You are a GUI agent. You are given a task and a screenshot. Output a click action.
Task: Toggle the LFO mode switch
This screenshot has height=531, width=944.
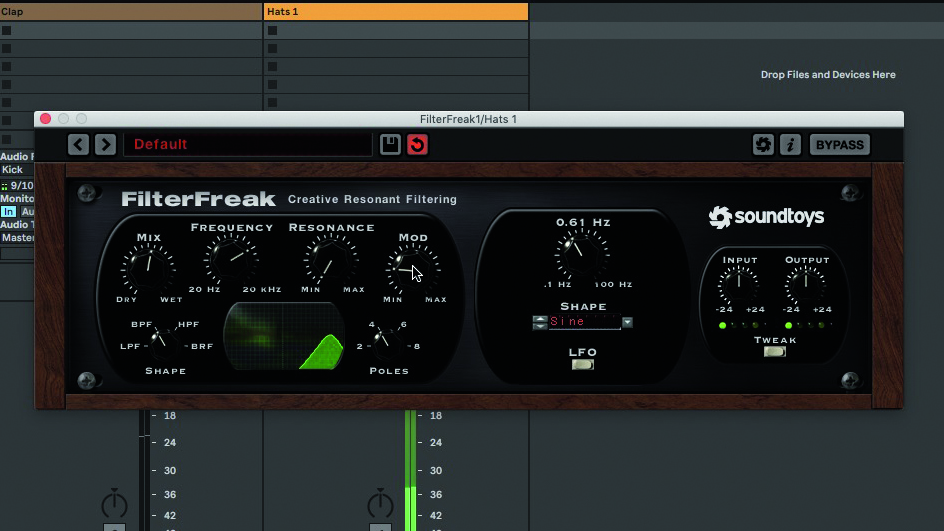(583, 364)
